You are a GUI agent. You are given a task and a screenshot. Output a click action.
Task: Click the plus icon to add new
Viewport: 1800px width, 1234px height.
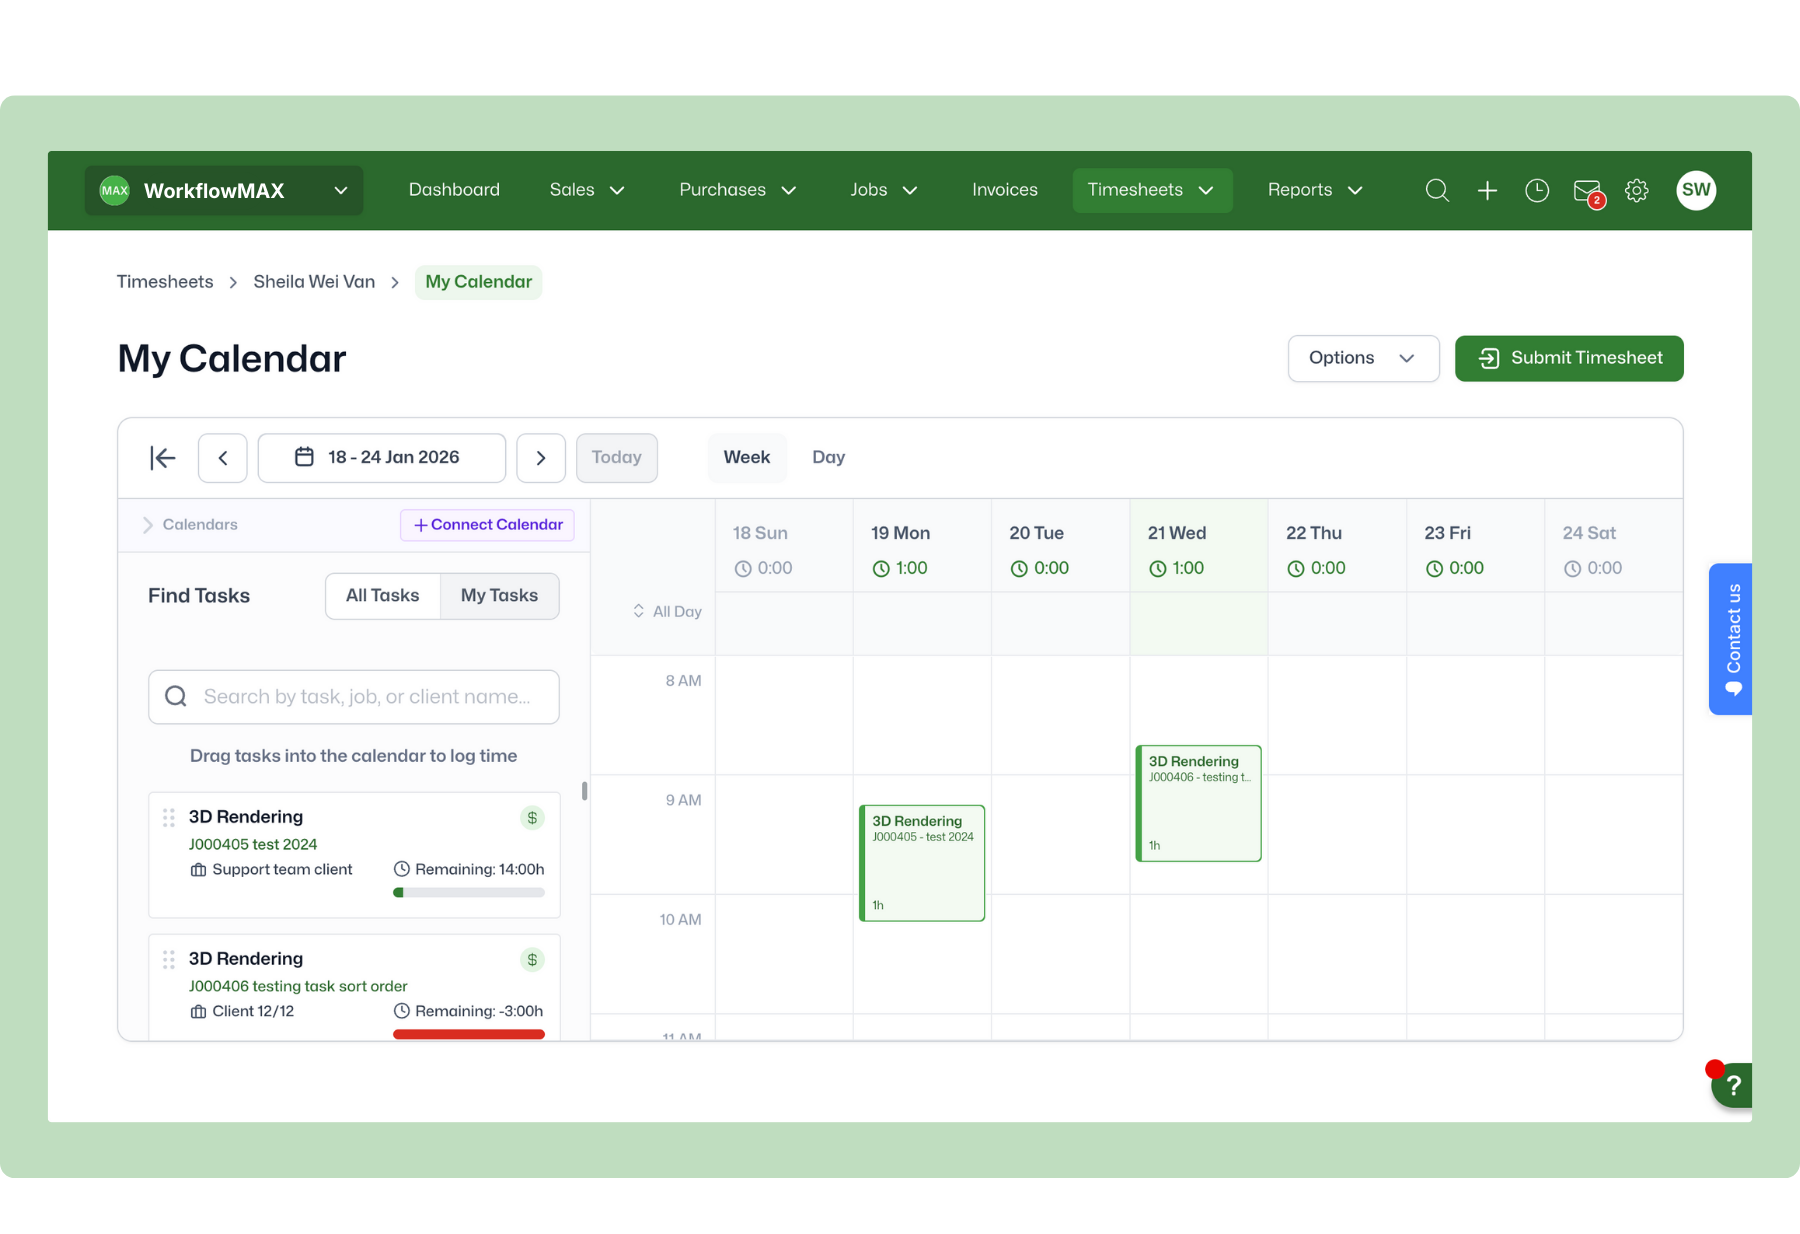(1487, 190)
